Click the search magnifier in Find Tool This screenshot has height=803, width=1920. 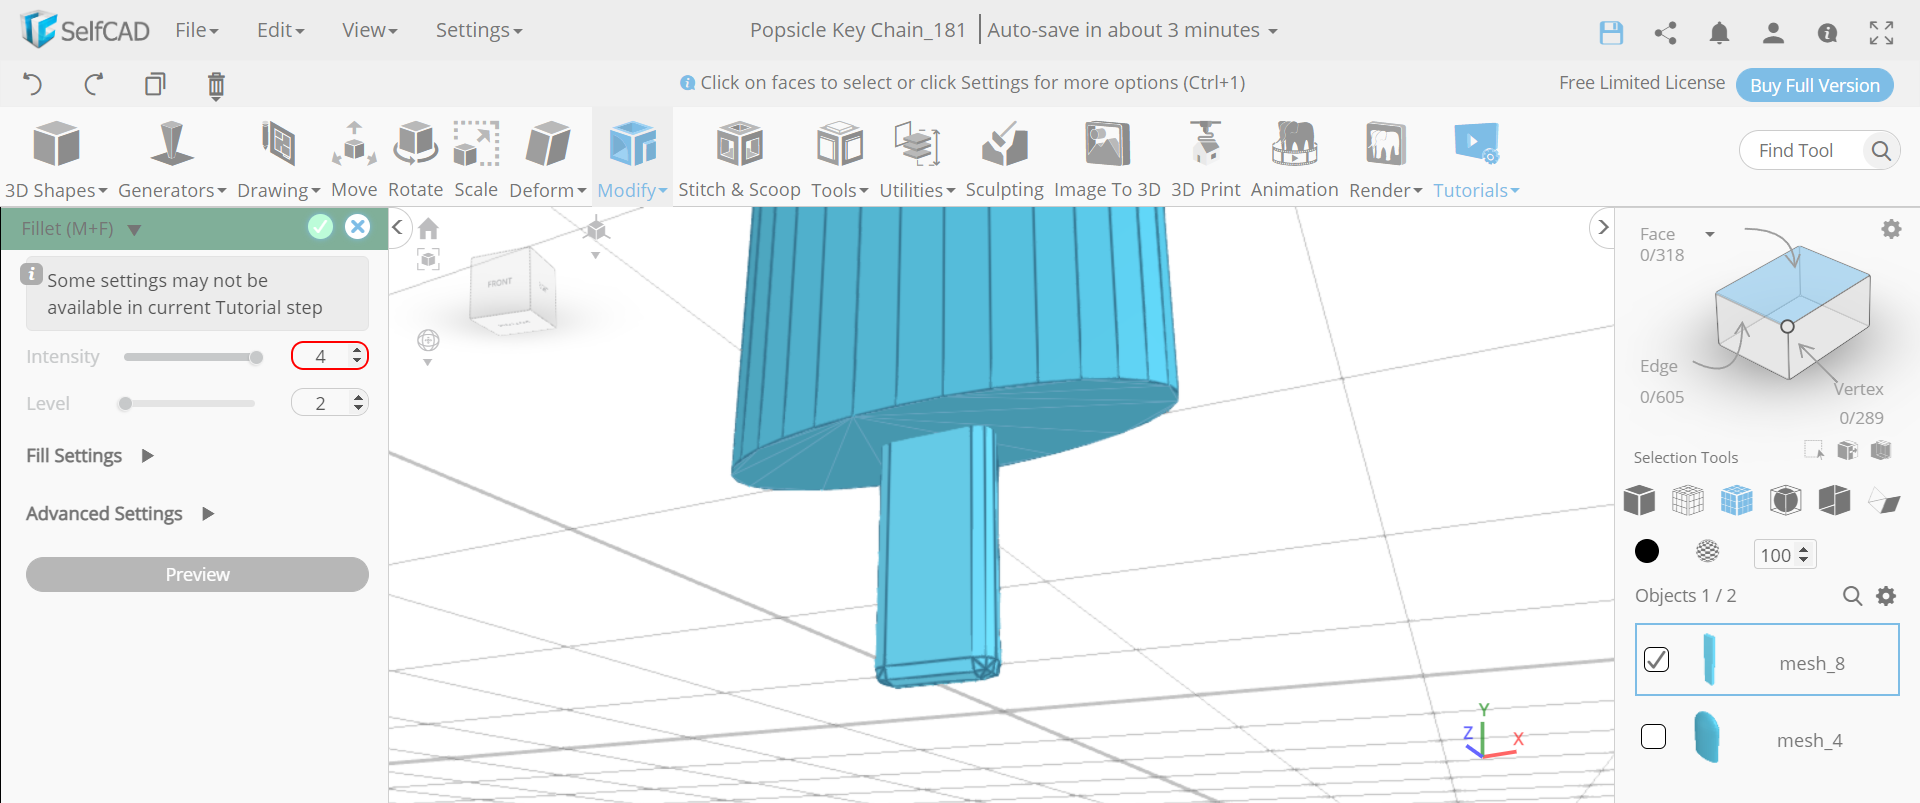pyautogui.click(x=1880, y=151)
